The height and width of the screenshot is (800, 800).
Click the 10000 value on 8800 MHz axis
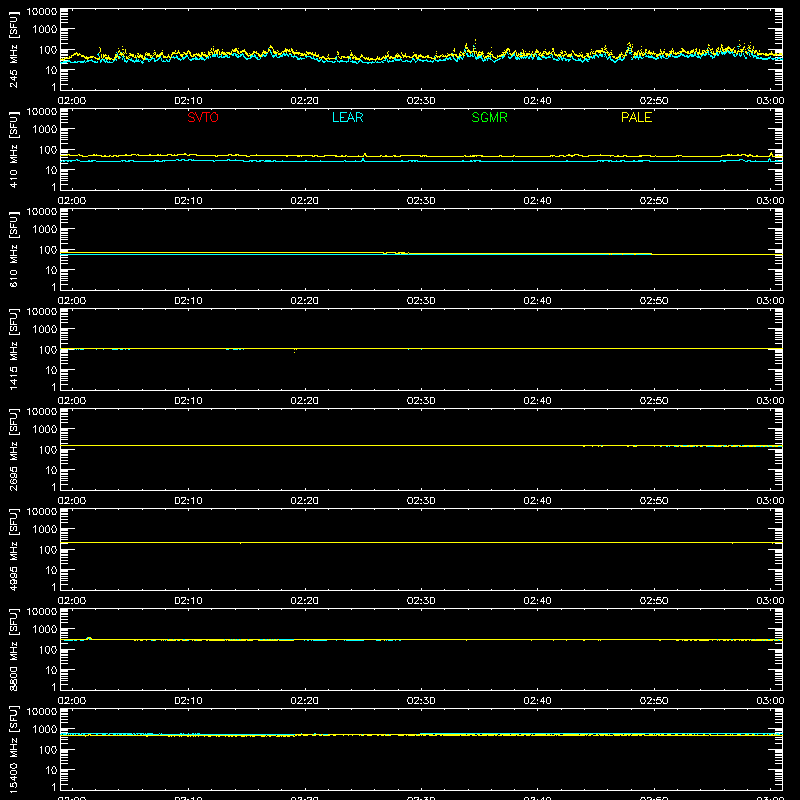[x=42, y=612]
